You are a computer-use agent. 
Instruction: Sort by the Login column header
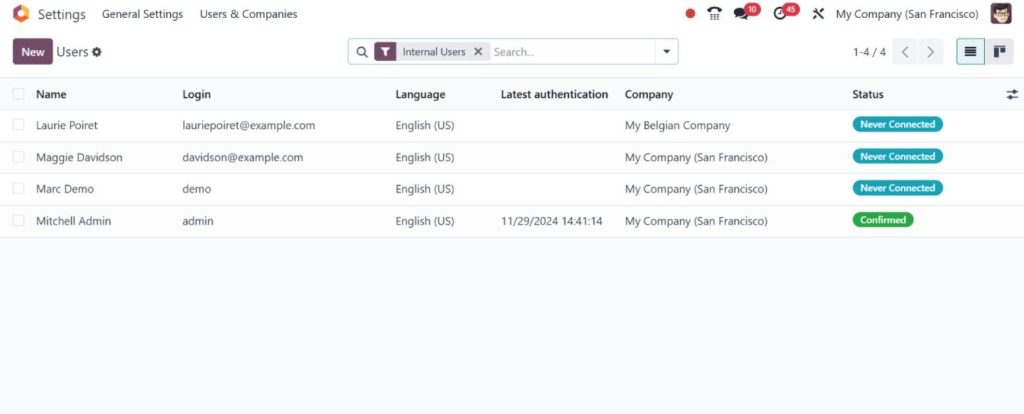coord(197,94)
